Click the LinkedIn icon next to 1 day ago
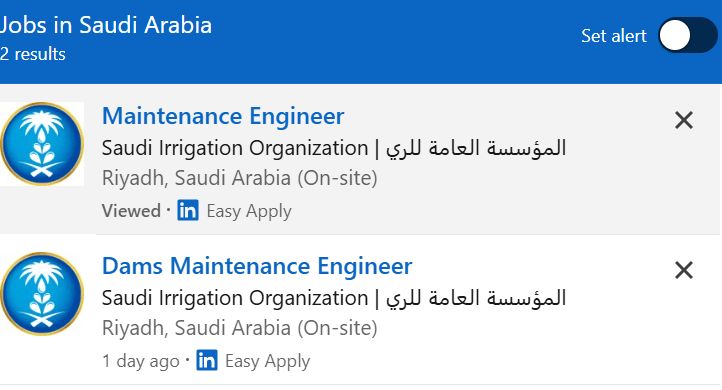 coord(207,360)
